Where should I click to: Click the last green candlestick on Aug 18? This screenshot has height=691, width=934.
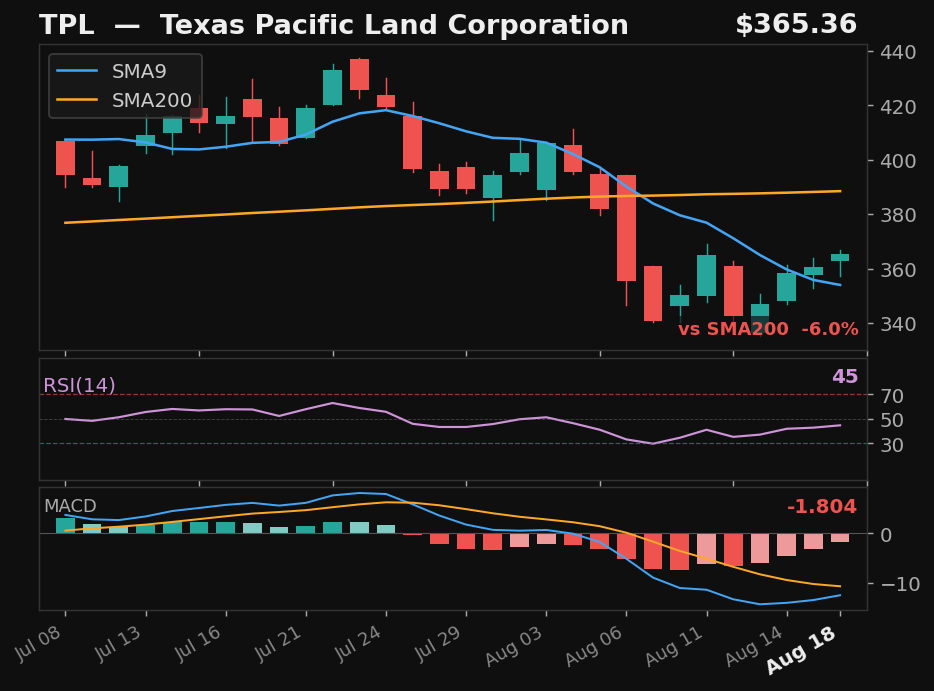(x=840, y=257)
